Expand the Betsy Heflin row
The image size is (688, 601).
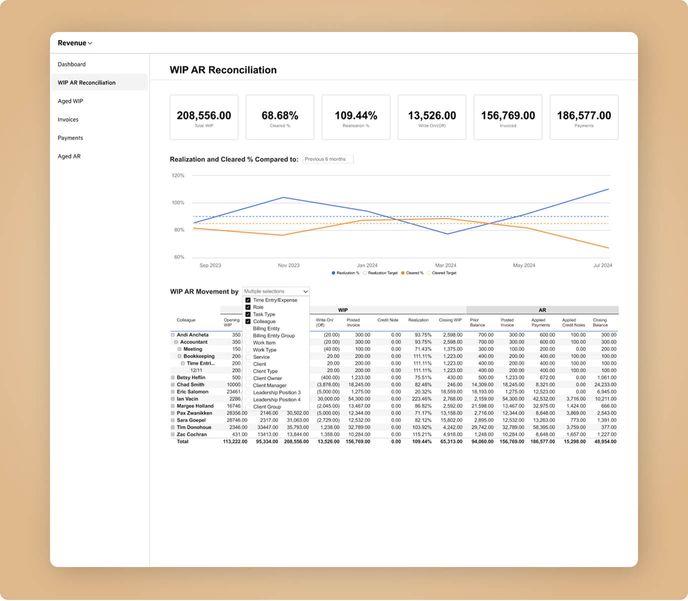pos(174,377)
